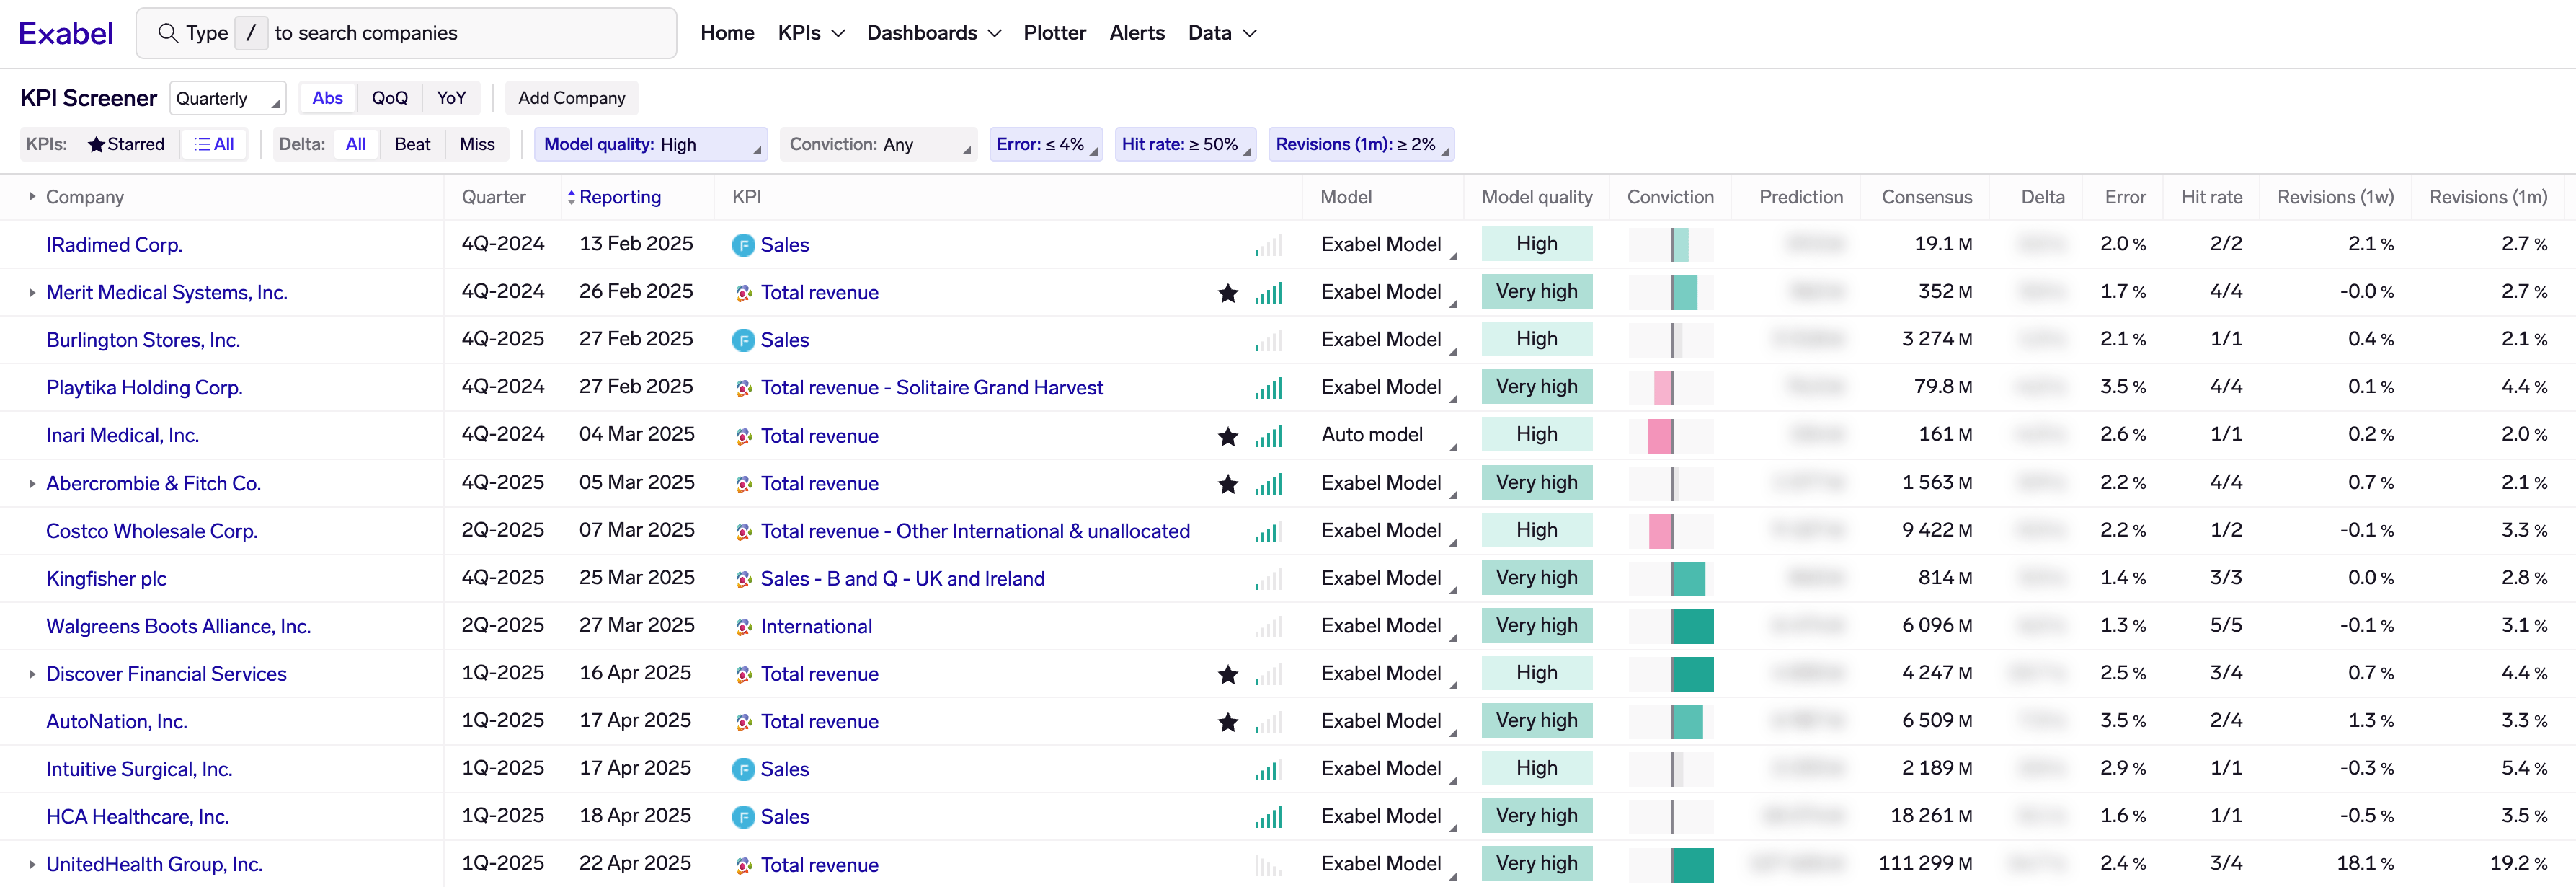The image size is (2576, 887).
Task: Open the Data menu
Action: point(1222,33)
